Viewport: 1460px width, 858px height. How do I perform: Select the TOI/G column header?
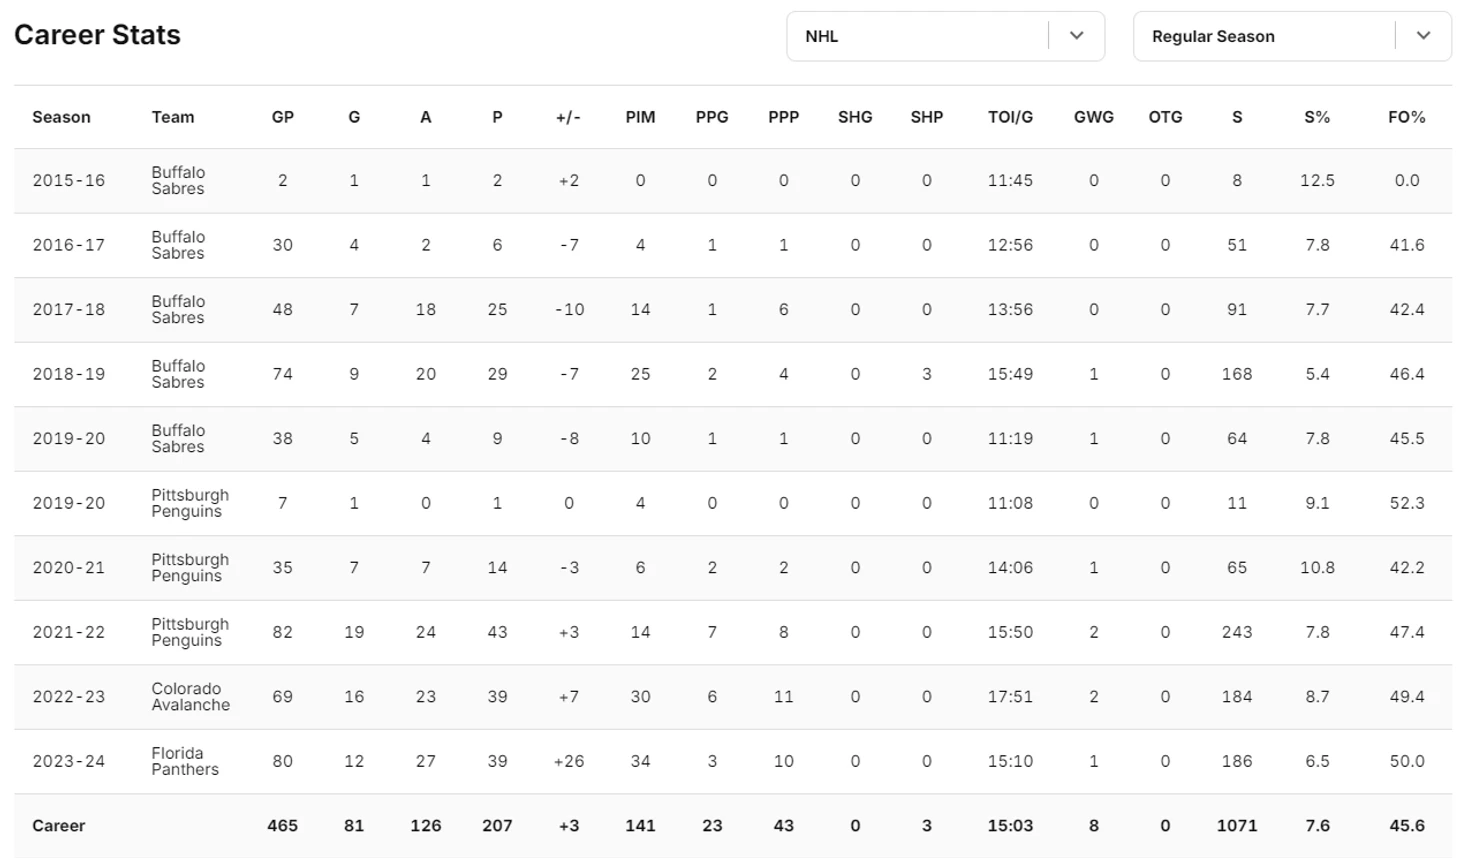click(1010, 117)
